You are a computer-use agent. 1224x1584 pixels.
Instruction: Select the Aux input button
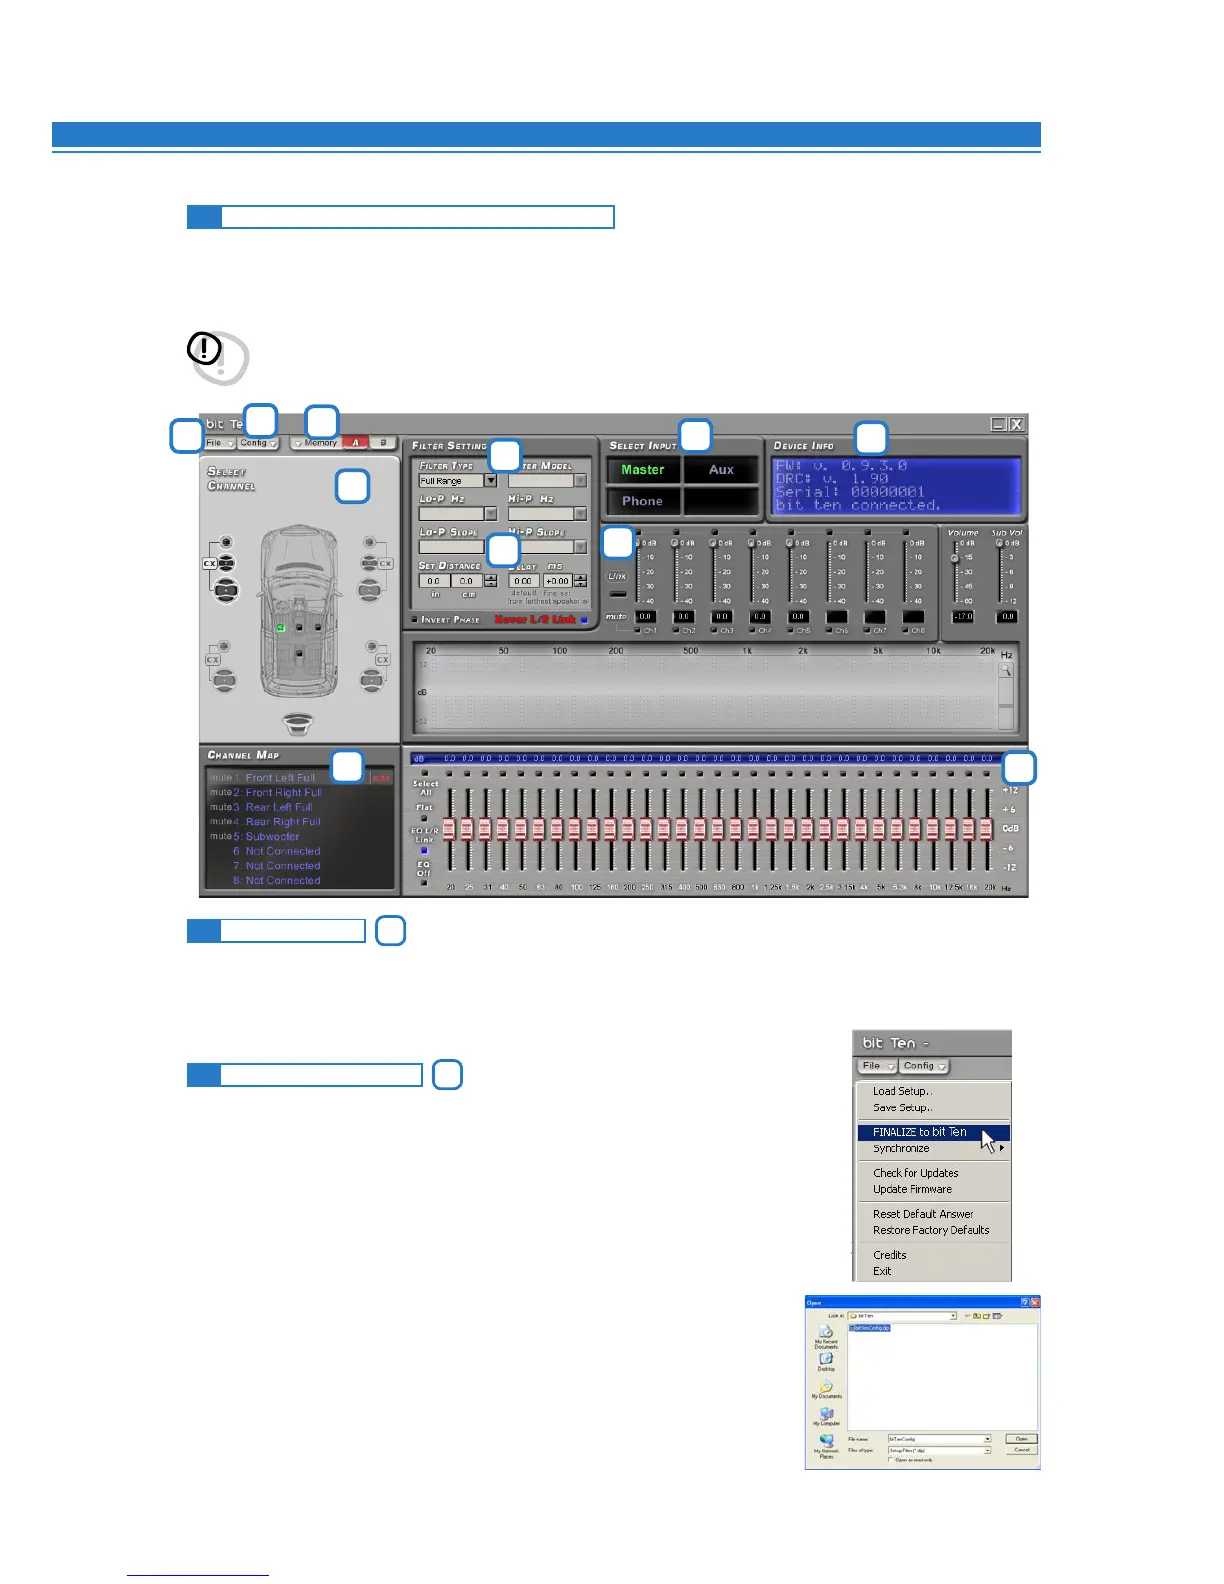tap(721, 470)
